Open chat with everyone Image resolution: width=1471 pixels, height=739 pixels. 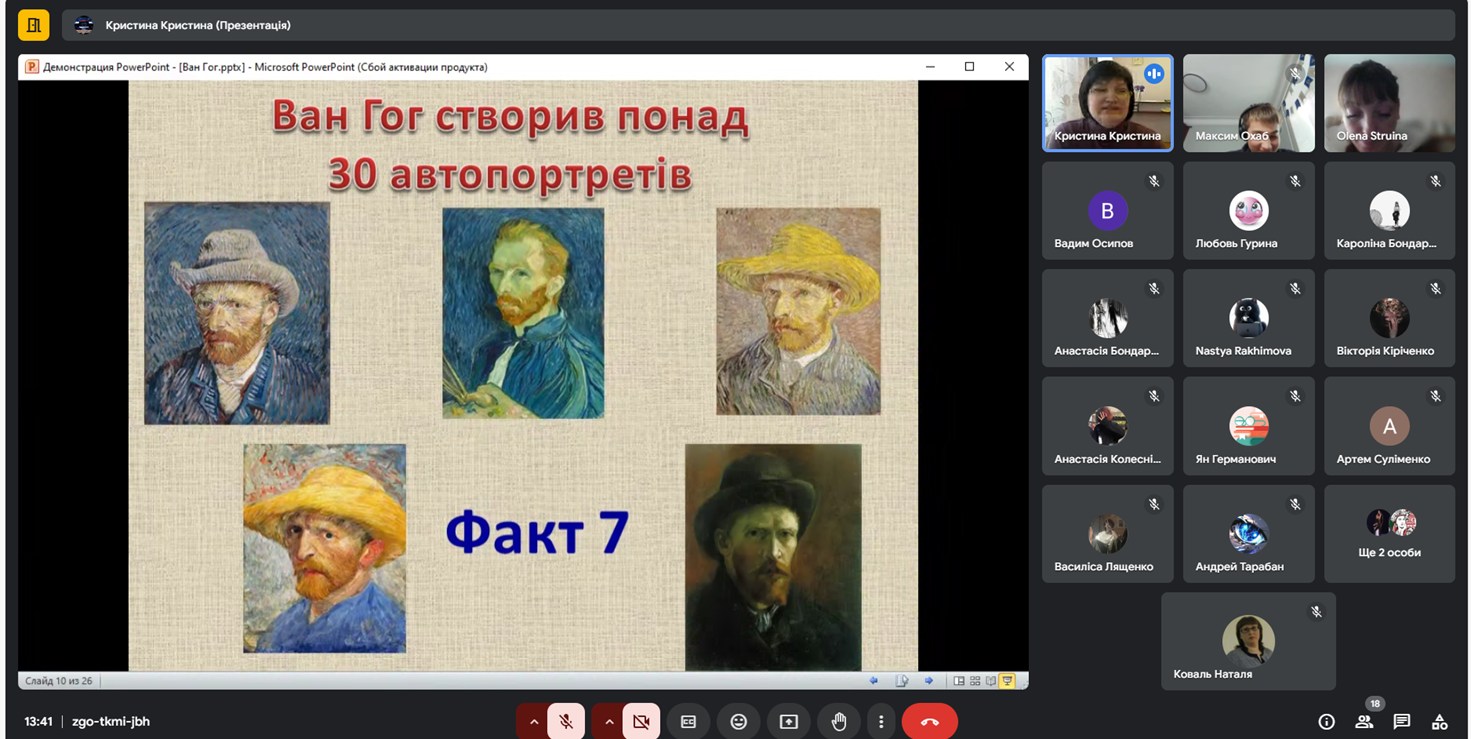[1402, 721]
